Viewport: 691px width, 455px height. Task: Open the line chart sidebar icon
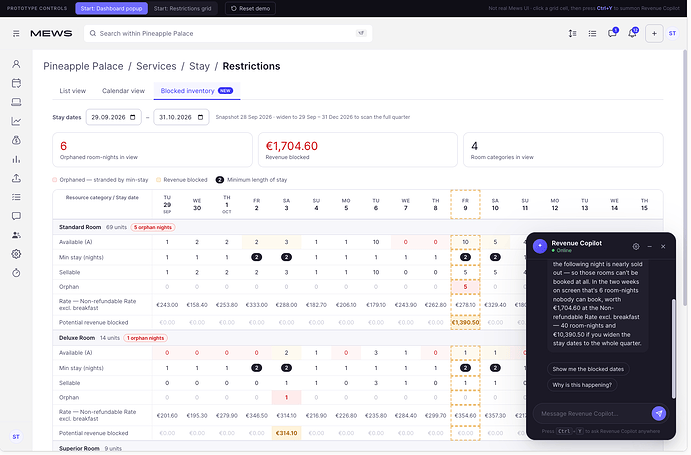(x=16, y=121)
